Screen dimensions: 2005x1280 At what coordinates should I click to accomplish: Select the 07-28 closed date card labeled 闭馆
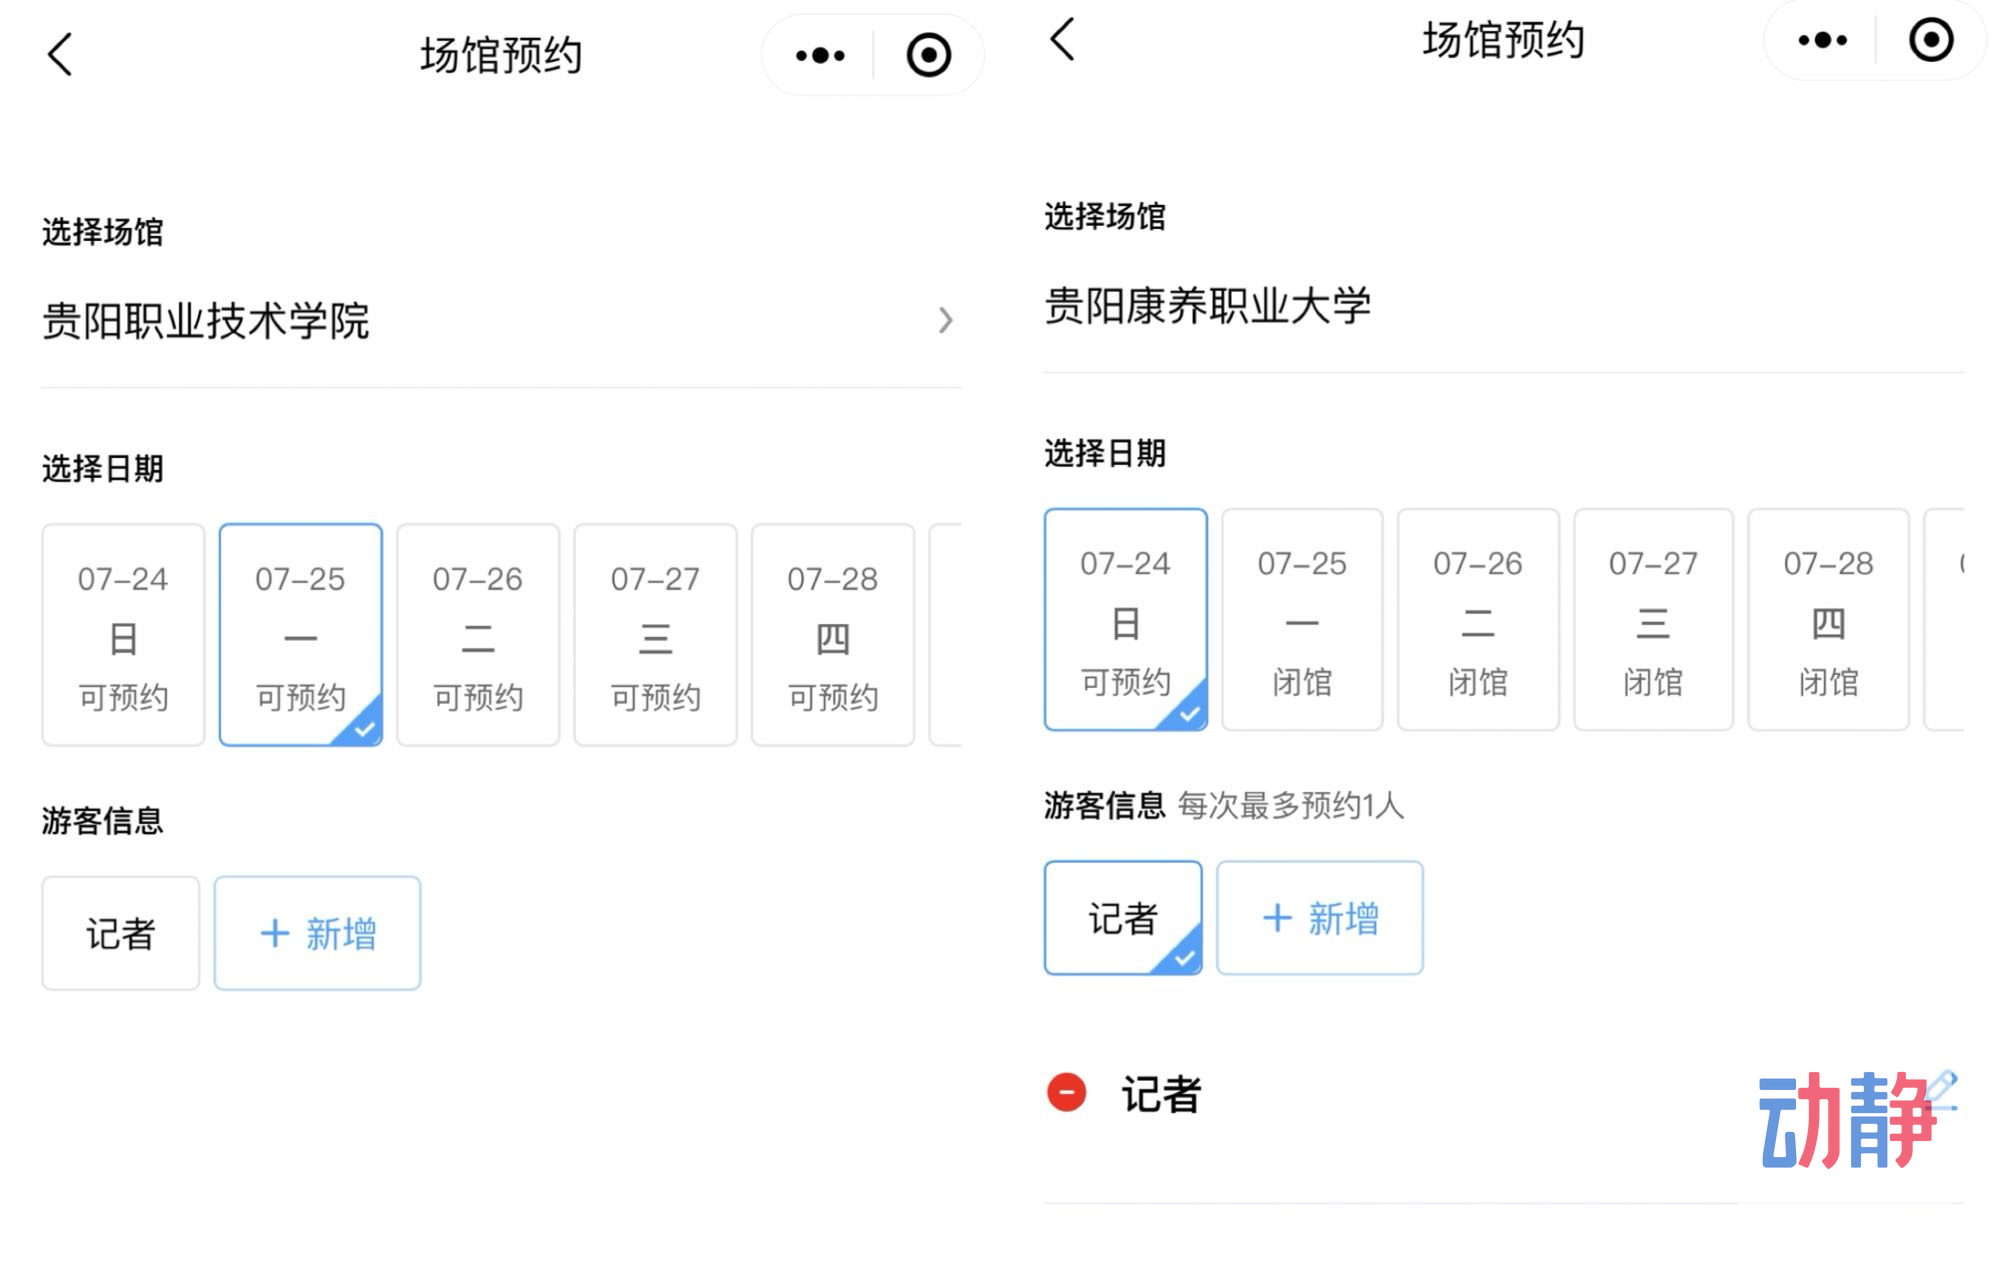click(1828, 618)
